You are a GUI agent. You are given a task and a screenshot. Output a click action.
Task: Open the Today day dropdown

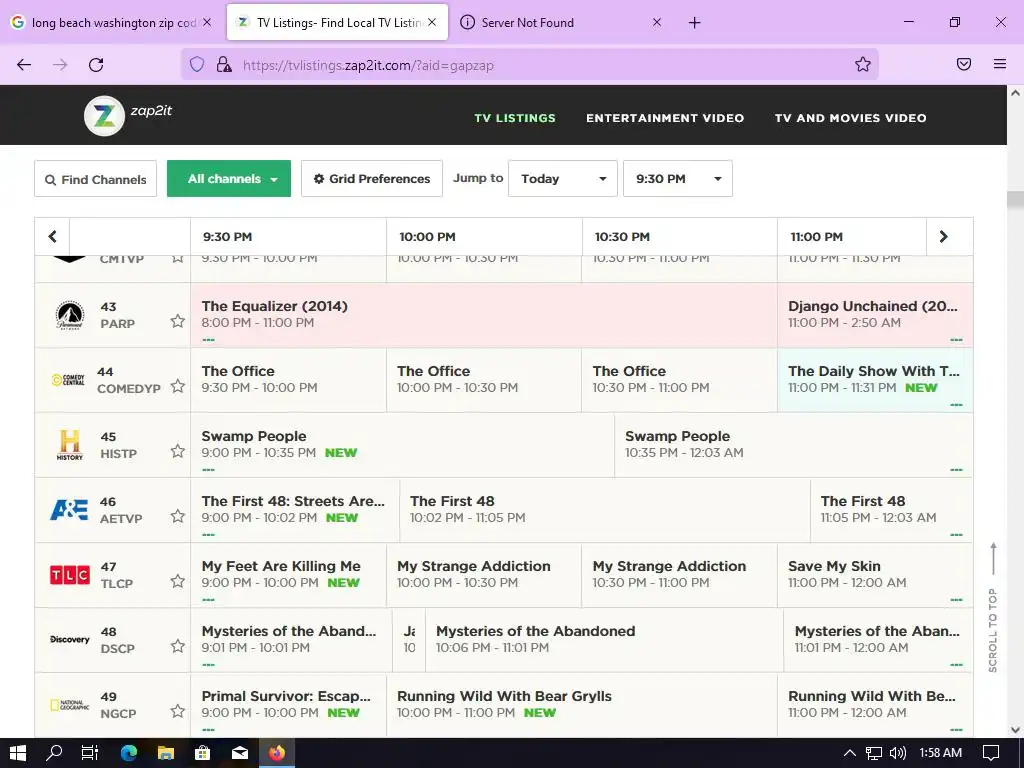coord(563,178)
